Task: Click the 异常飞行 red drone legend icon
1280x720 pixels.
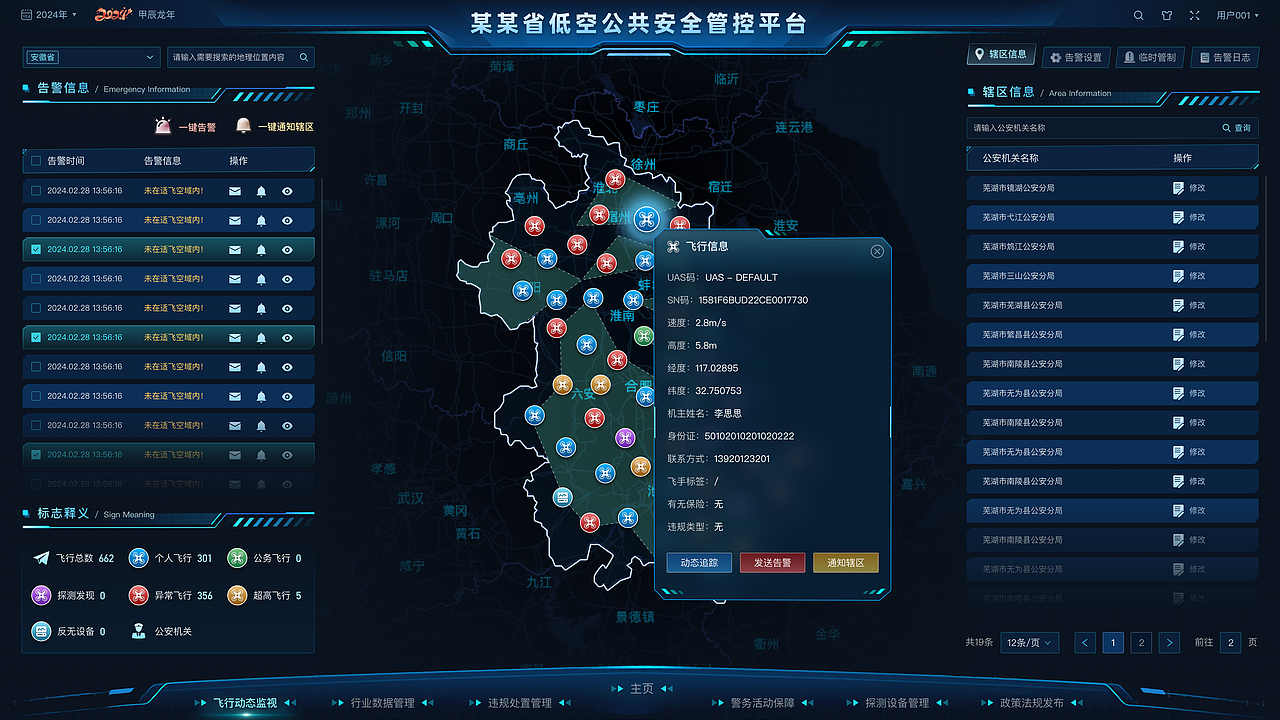Action: point(138,595)
